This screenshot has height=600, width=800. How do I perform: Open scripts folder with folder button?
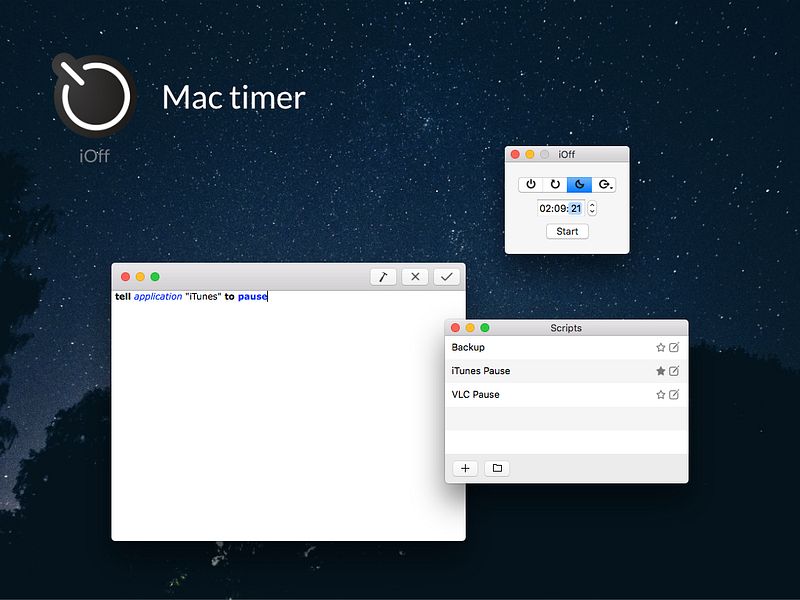pos(497,468)
